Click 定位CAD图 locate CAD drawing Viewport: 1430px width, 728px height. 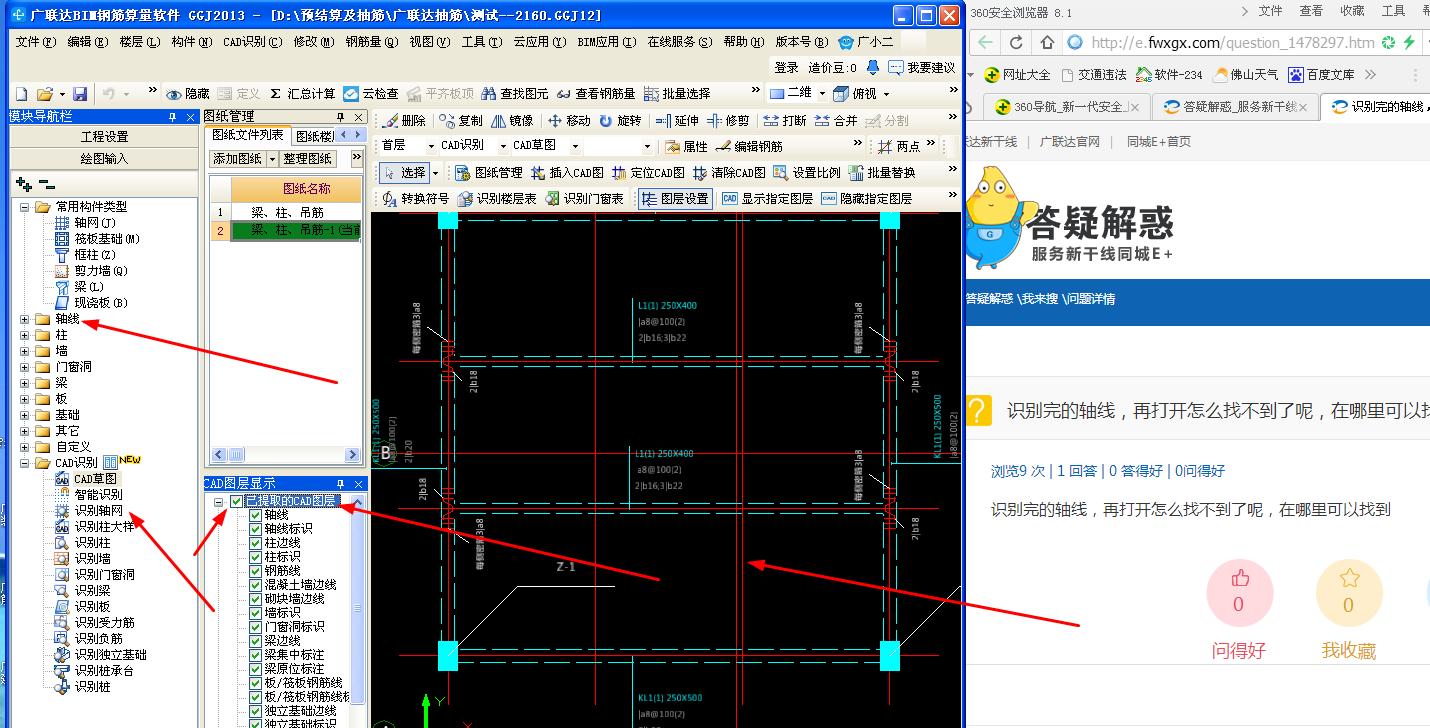(x=647, y=172)
